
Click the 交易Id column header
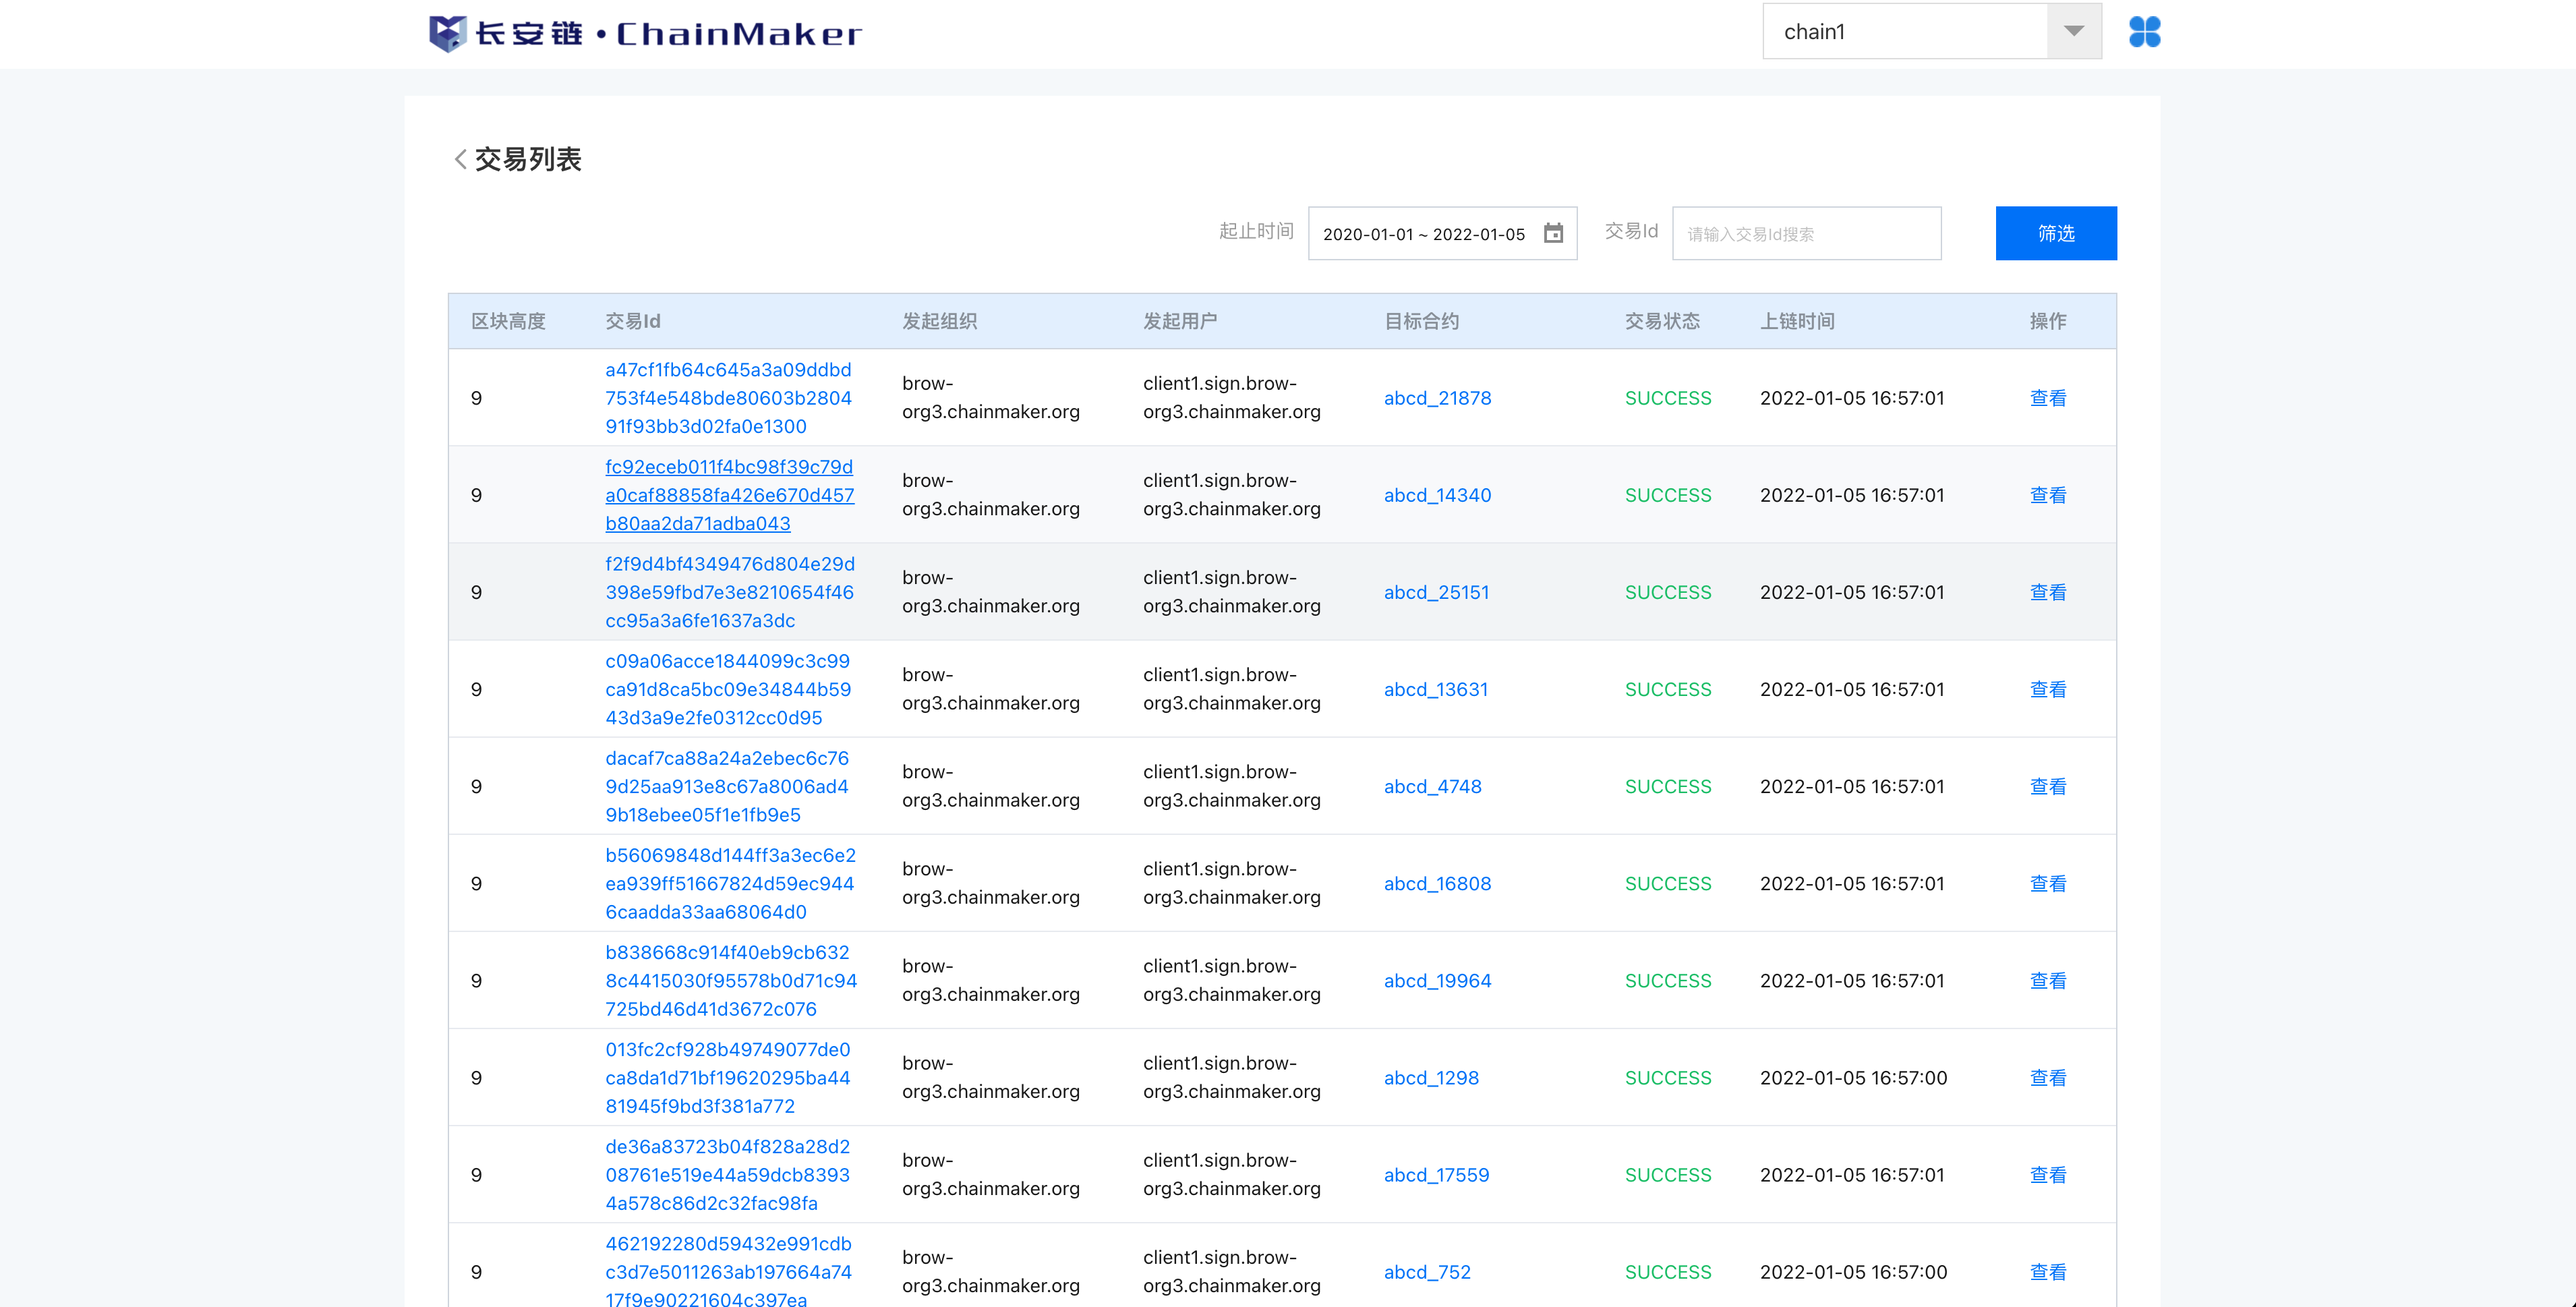pyautogui.click(x=632, y=321)
